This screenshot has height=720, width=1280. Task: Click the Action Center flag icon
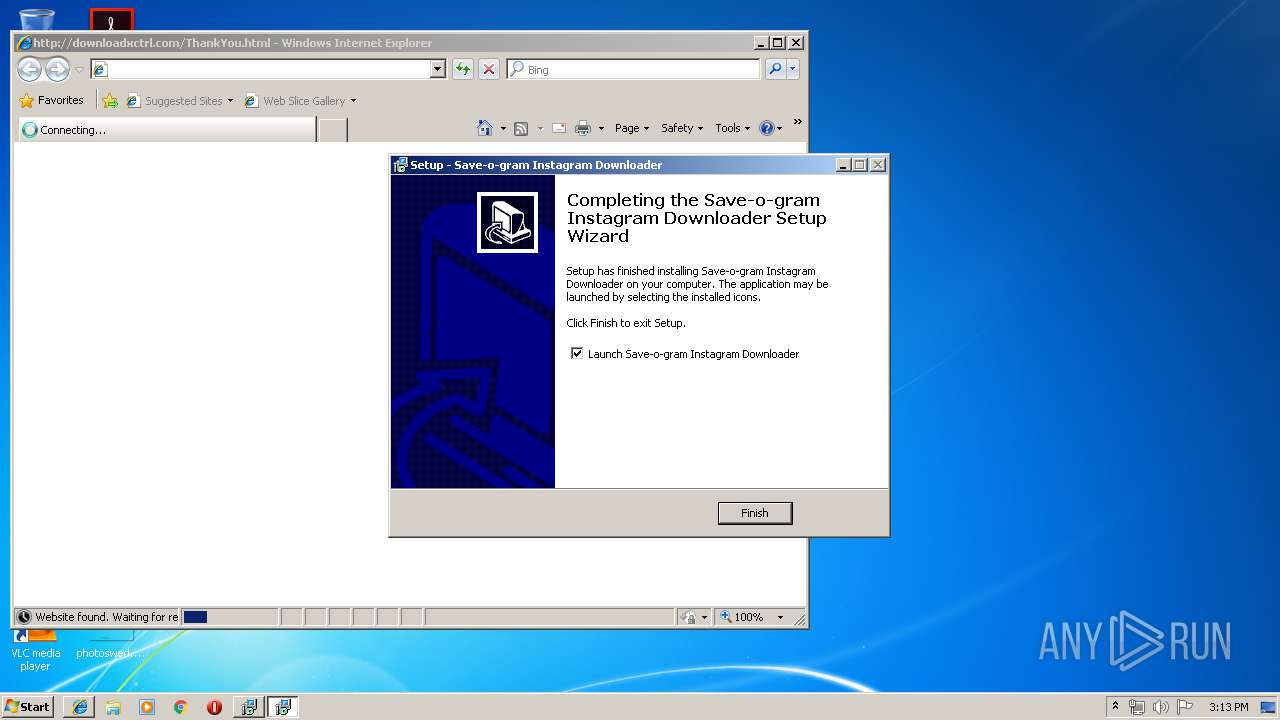(x=1185, y=707)
